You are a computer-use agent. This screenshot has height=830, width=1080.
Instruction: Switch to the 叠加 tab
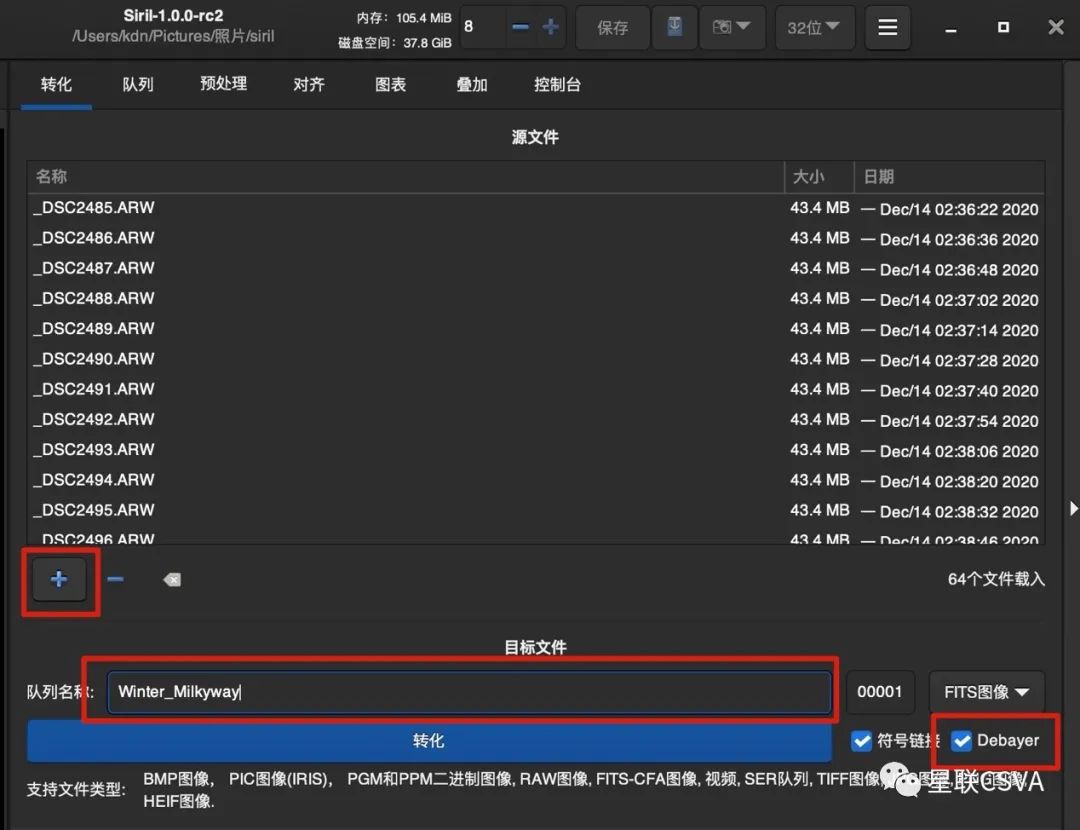coord(471,85)
